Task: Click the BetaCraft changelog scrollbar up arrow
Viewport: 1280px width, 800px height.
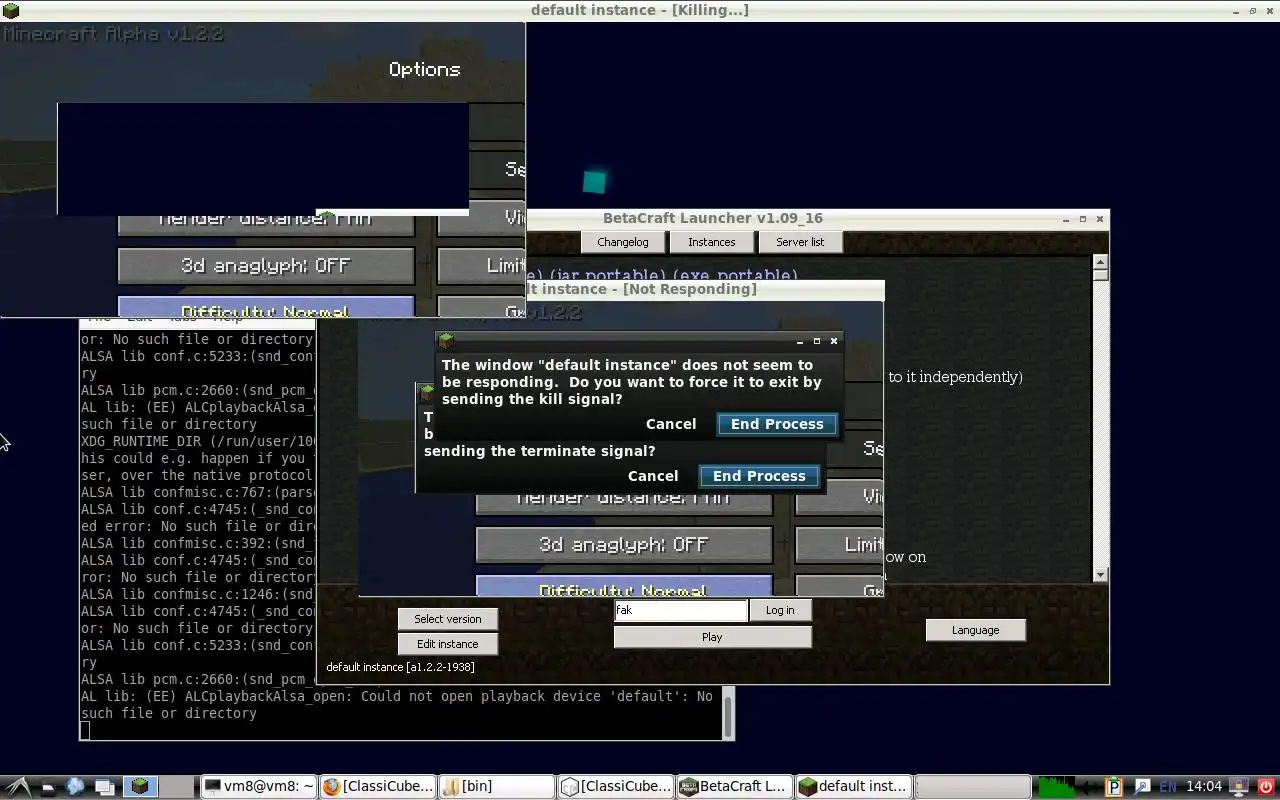Action: [x=1100, y=263]
